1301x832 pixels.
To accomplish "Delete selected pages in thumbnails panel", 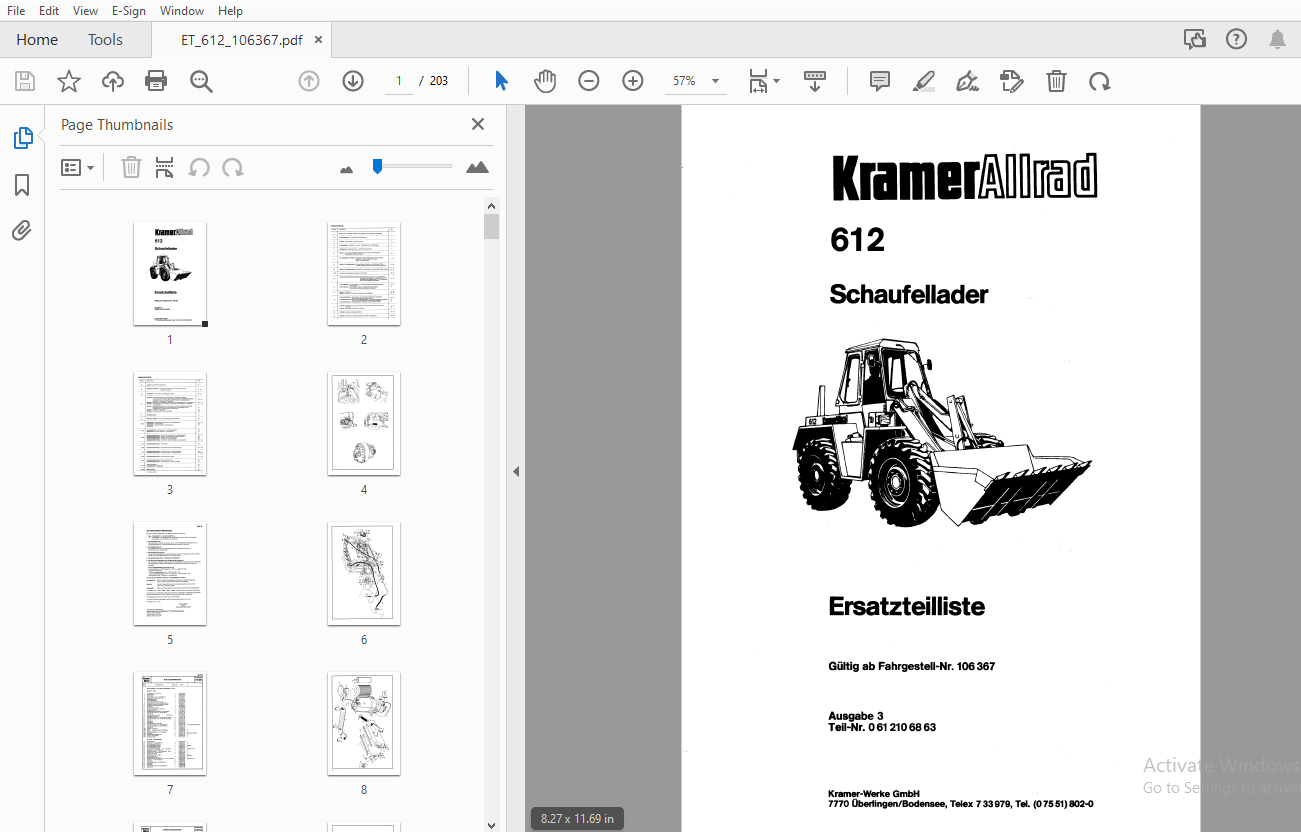I will [131, 167].
